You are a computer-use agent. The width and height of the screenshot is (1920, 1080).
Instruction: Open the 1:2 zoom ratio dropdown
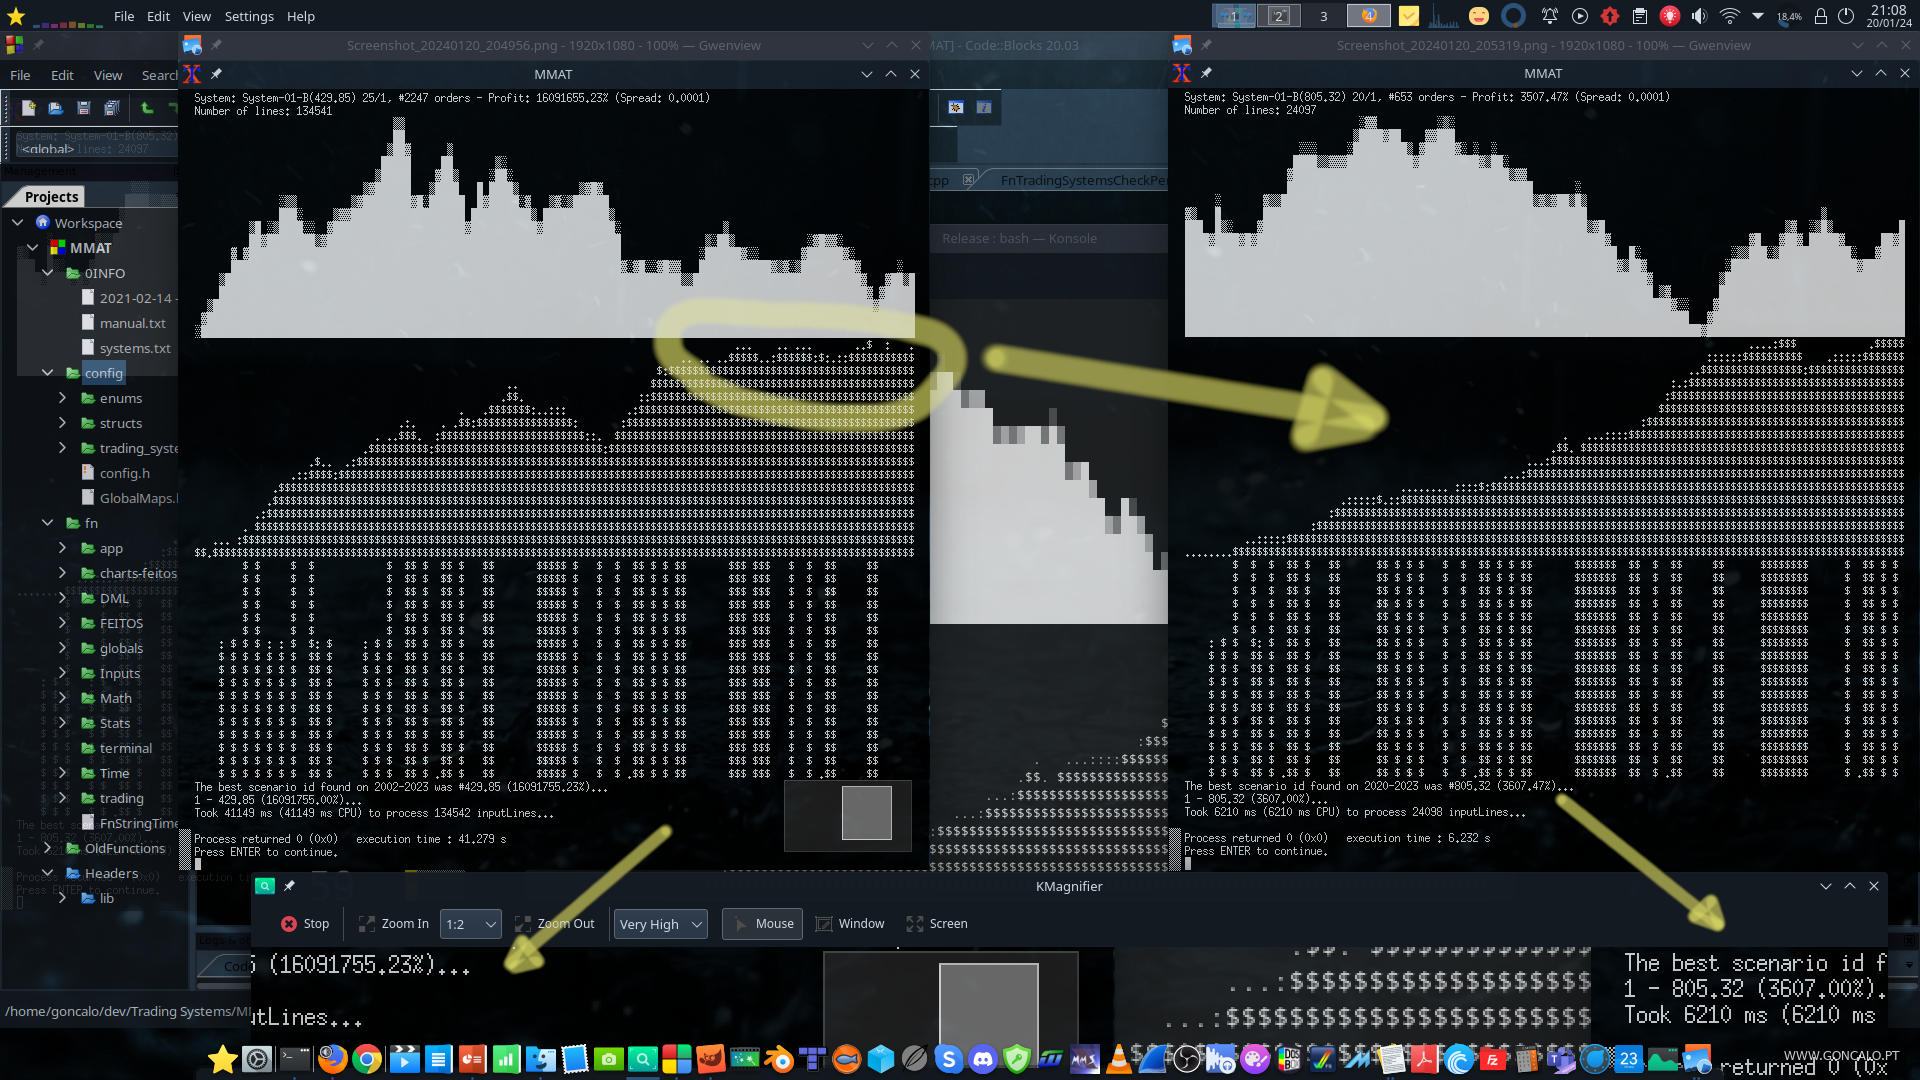coord(470,924)
